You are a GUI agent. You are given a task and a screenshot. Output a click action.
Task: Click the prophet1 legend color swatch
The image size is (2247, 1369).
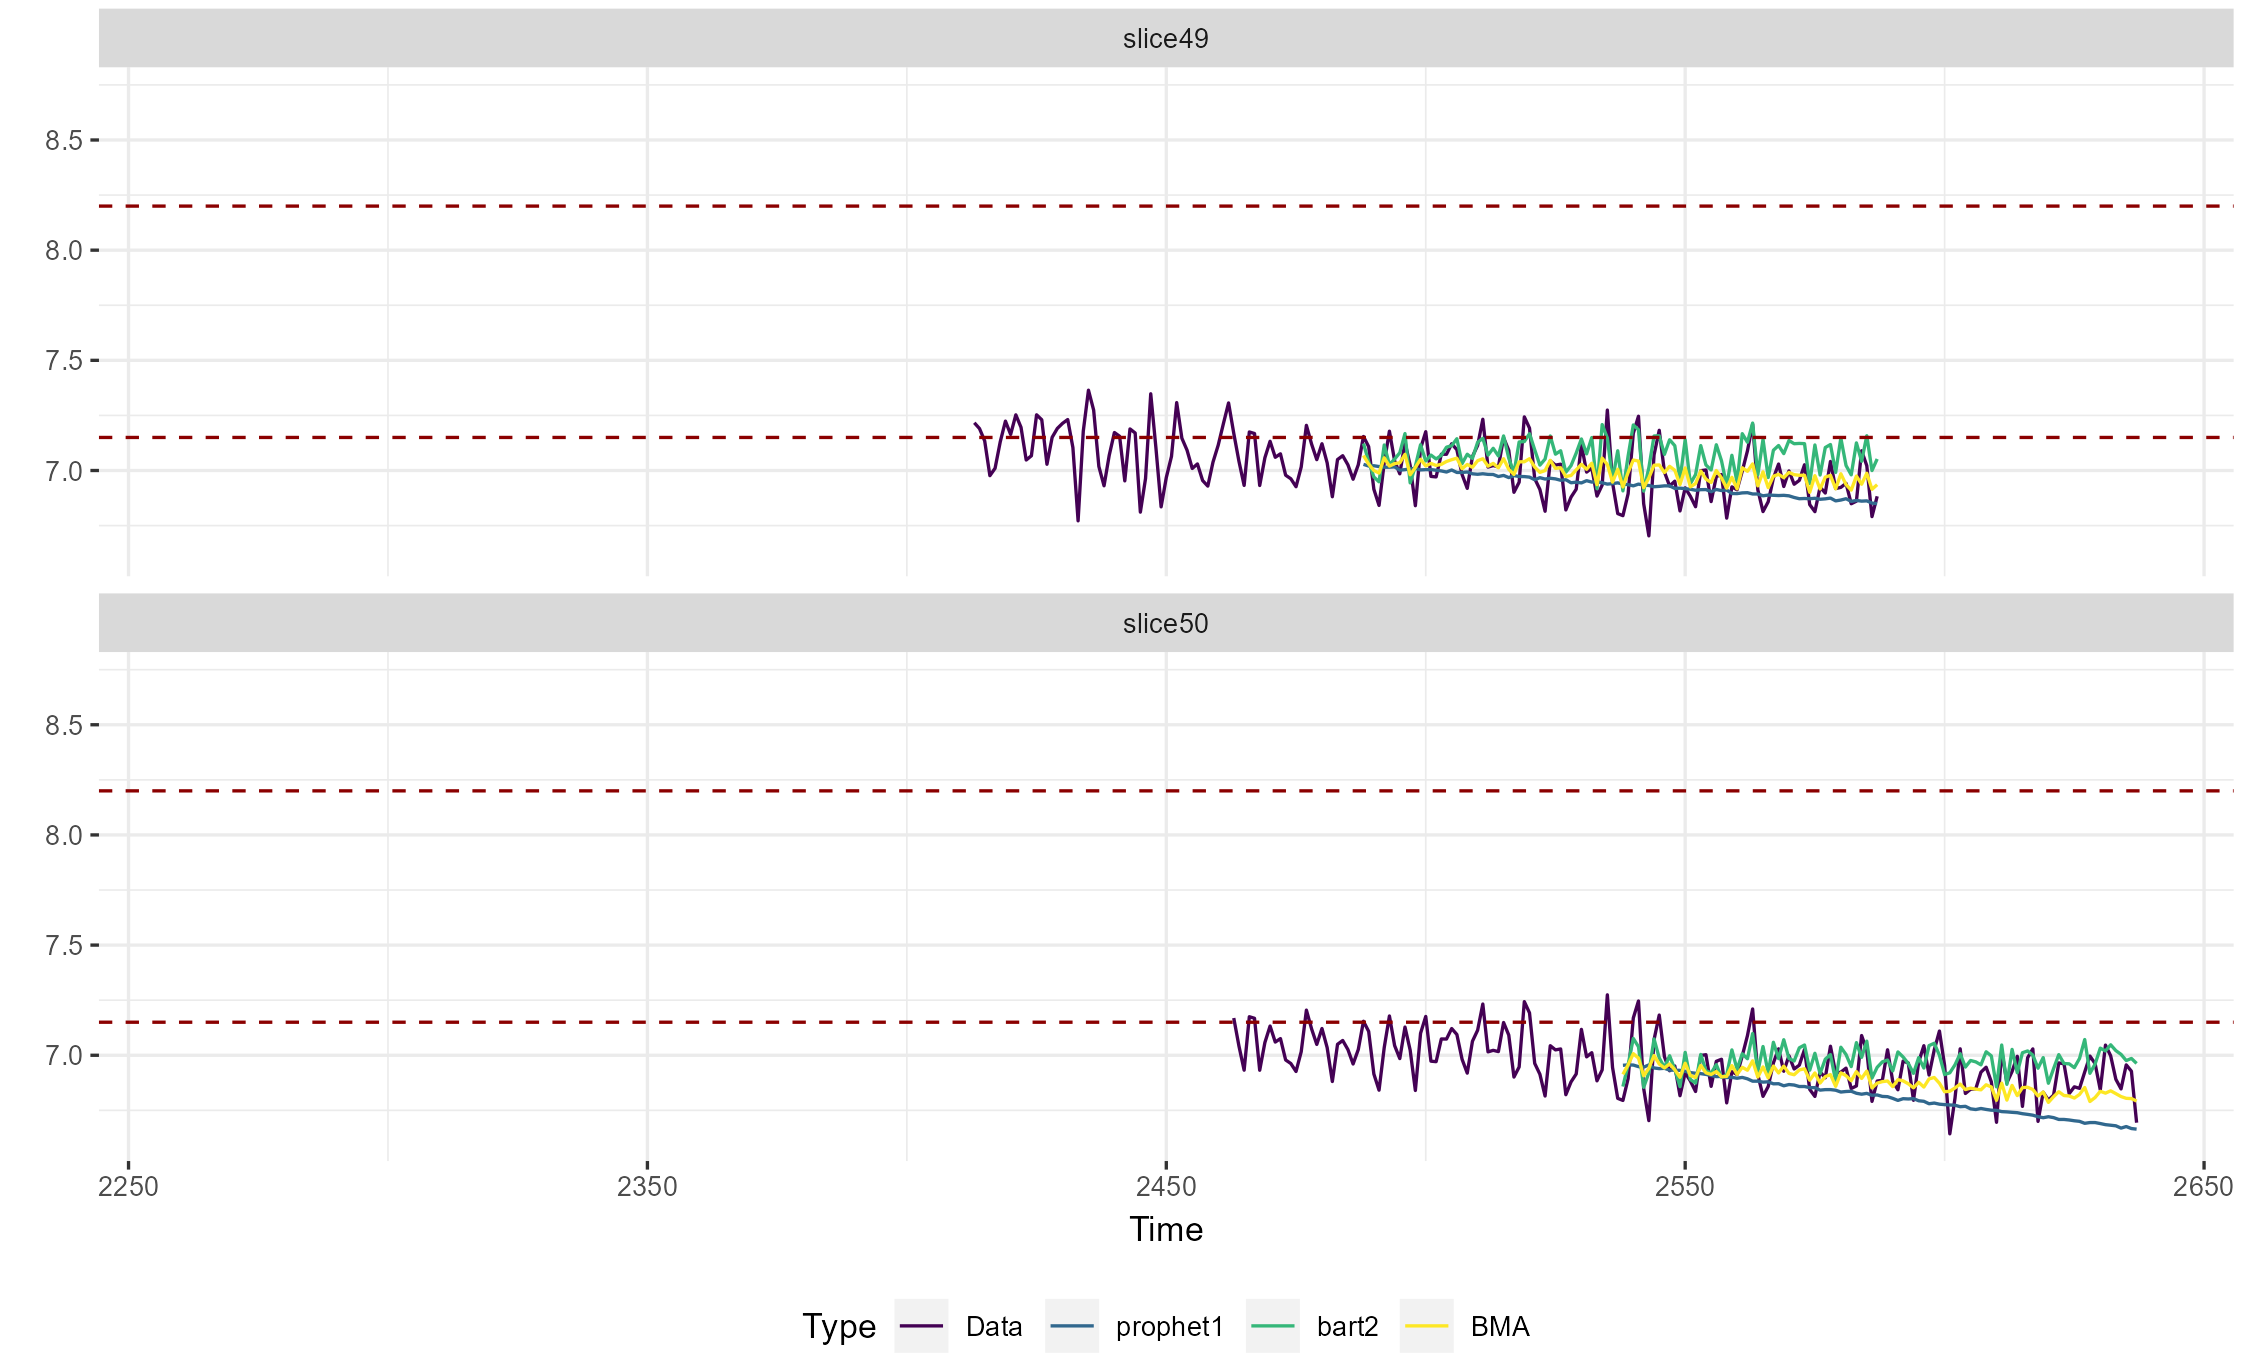click(1072, 1326)
